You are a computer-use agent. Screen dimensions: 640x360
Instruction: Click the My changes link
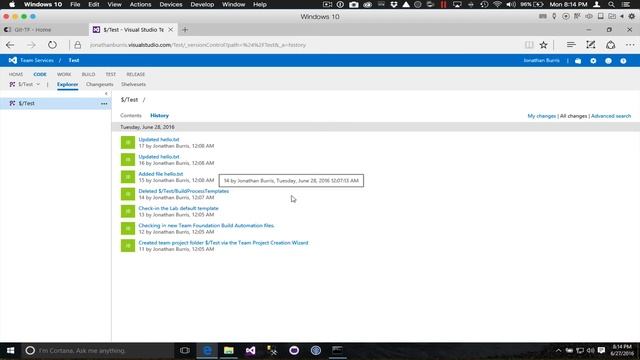tap(542, 116)
